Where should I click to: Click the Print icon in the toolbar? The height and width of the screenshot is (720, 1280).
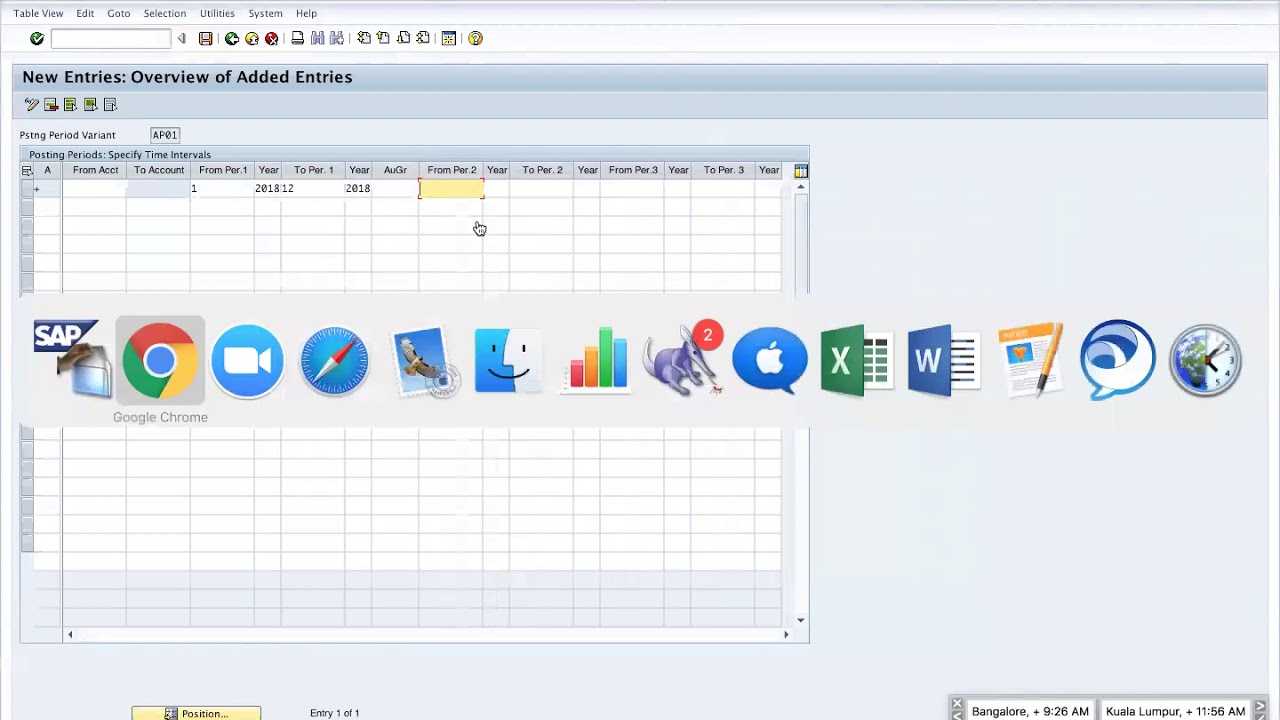tap(297, 38)
